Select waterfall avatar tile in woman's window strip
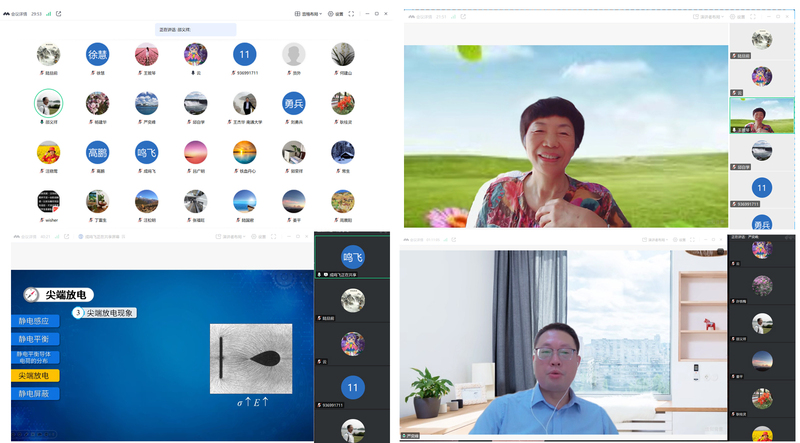The height and width of the screenshot is (443, 800). pos(762,151)
